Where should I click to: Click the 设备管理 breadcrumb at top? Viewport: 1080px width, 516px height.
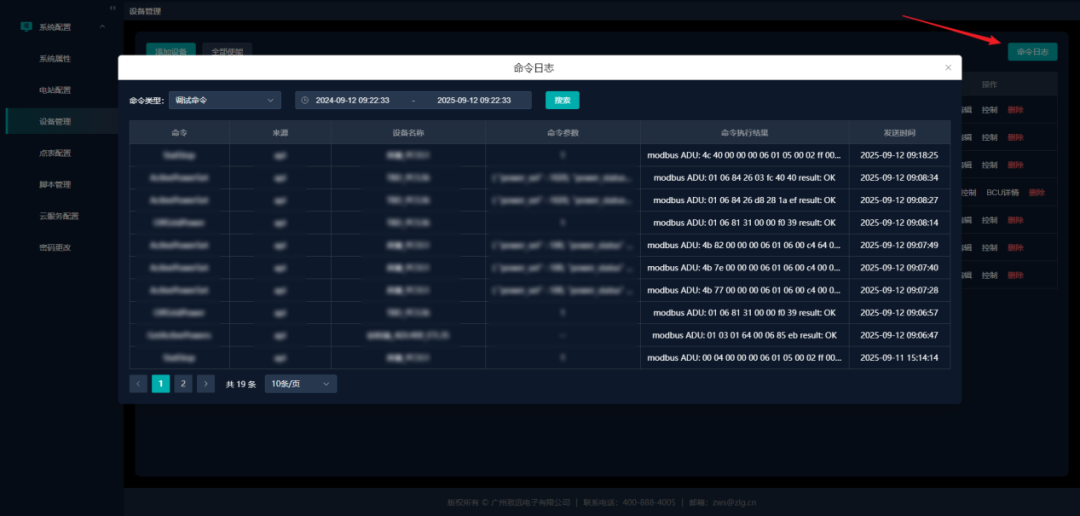(x=143, y=12)
